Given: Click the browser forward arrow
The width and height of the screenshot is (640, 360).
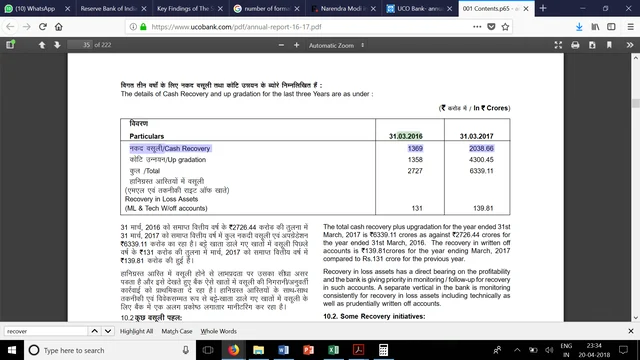Looking at the screenshot, I should [27, 27].
